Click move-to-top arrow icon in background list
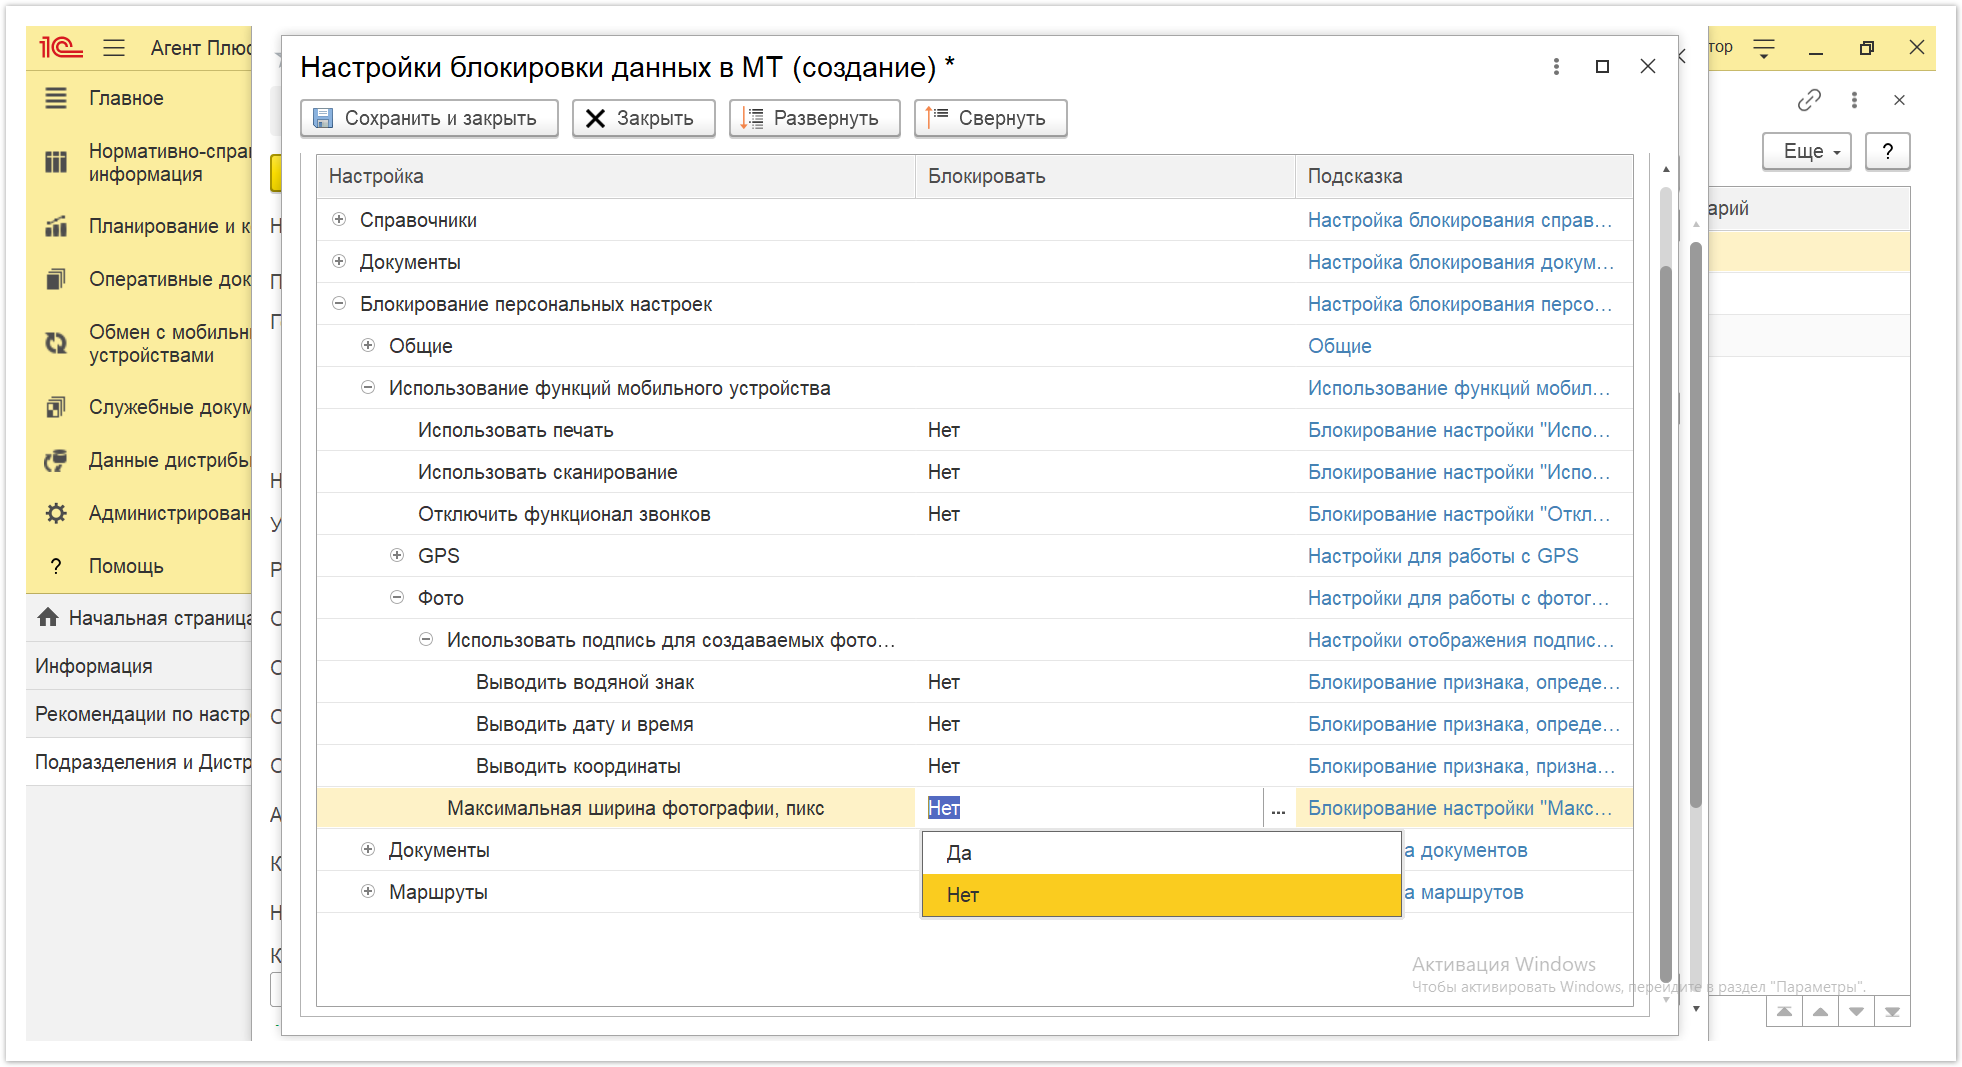The width and height of the screenshot is (1962, 1067). 1784,1012
